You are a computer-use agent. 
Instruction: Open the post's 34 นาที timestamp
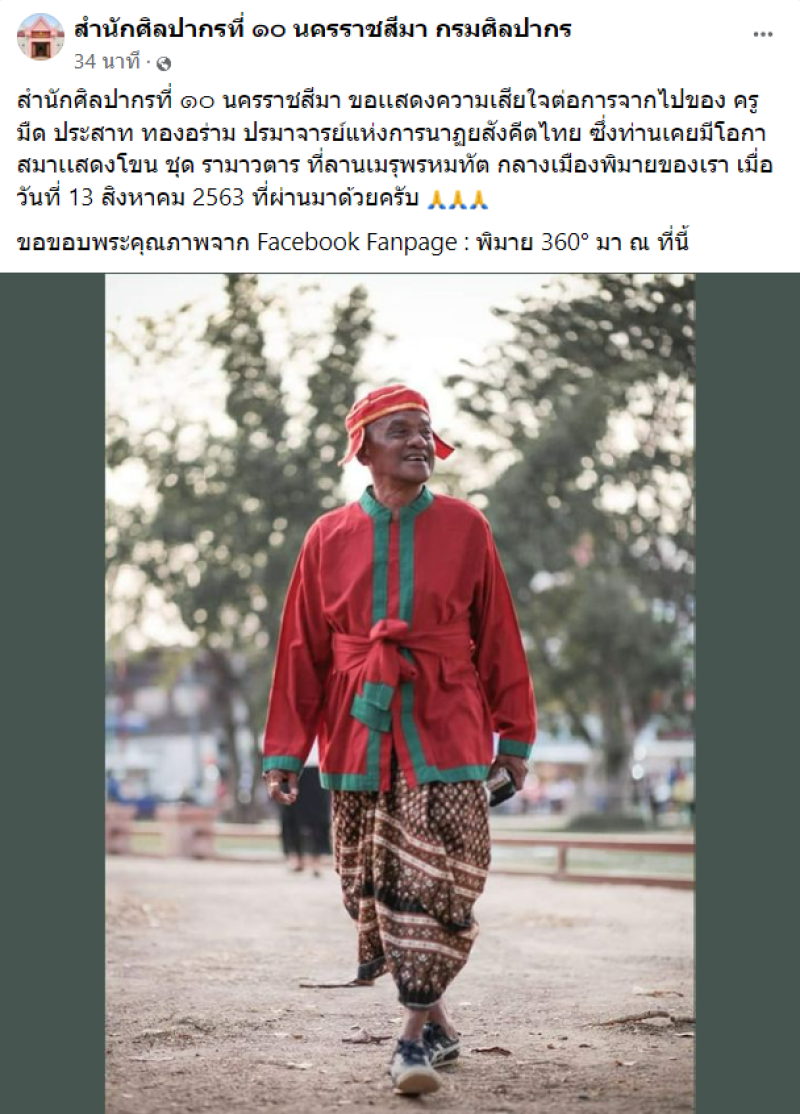click(107, 63)
